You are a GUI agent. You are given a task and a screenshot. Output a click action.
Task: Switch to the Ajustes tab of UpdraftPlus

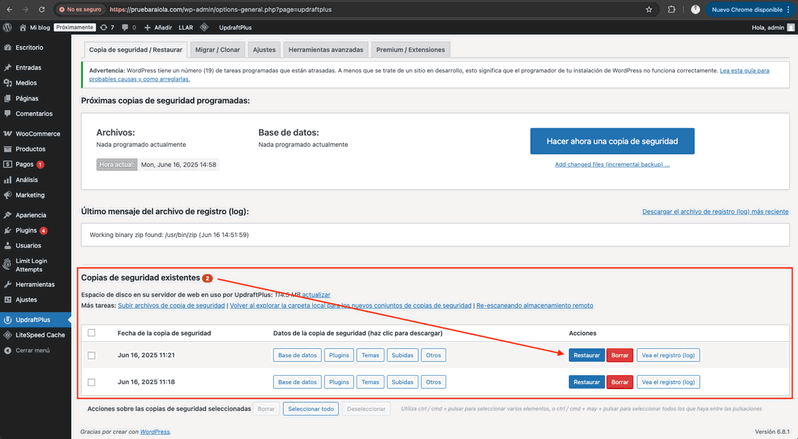264,49
